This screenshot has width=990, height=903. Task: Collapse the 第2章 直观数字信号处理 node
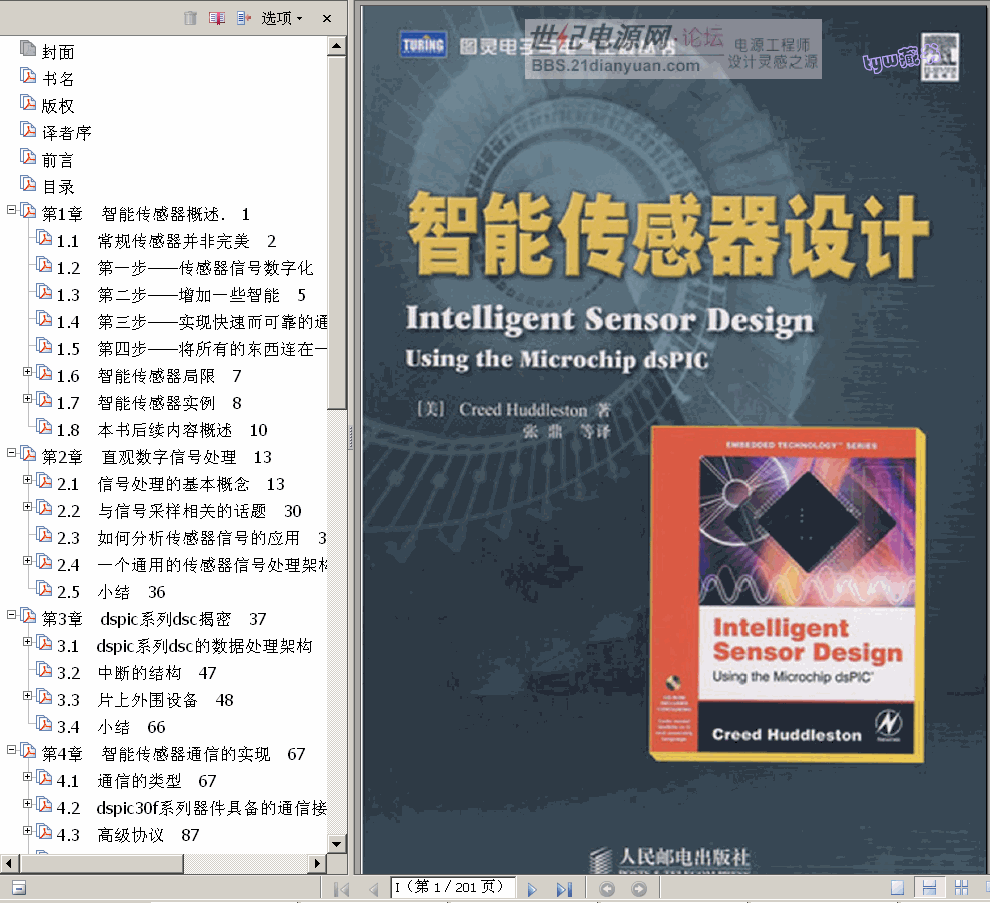[11, 453]
